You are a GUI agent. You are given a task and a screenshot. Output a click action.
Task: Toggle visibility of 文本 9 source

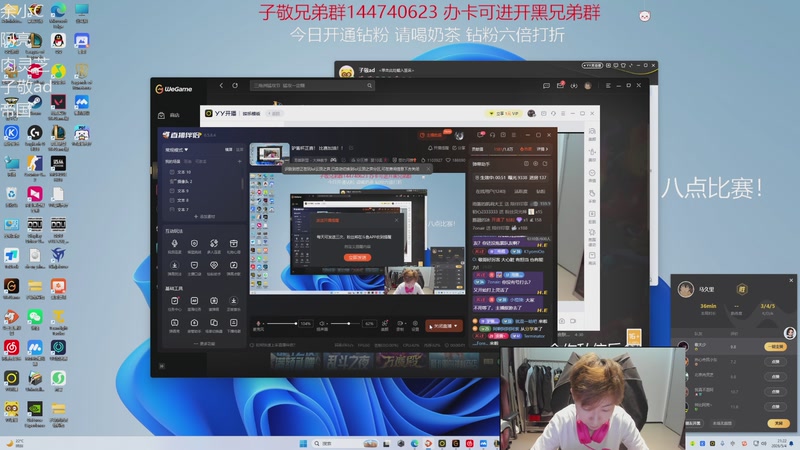point(172,191)
